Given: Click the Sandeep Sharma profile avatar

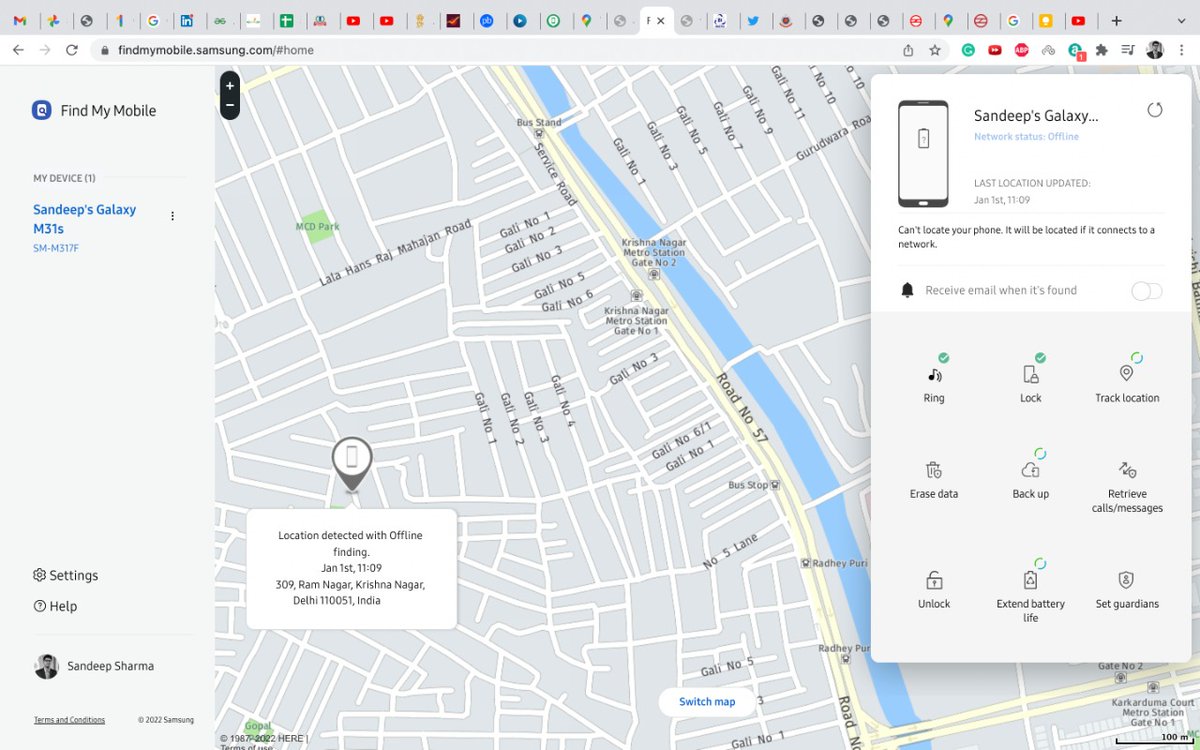Looking at the screenshot, I should coord(46,666).
